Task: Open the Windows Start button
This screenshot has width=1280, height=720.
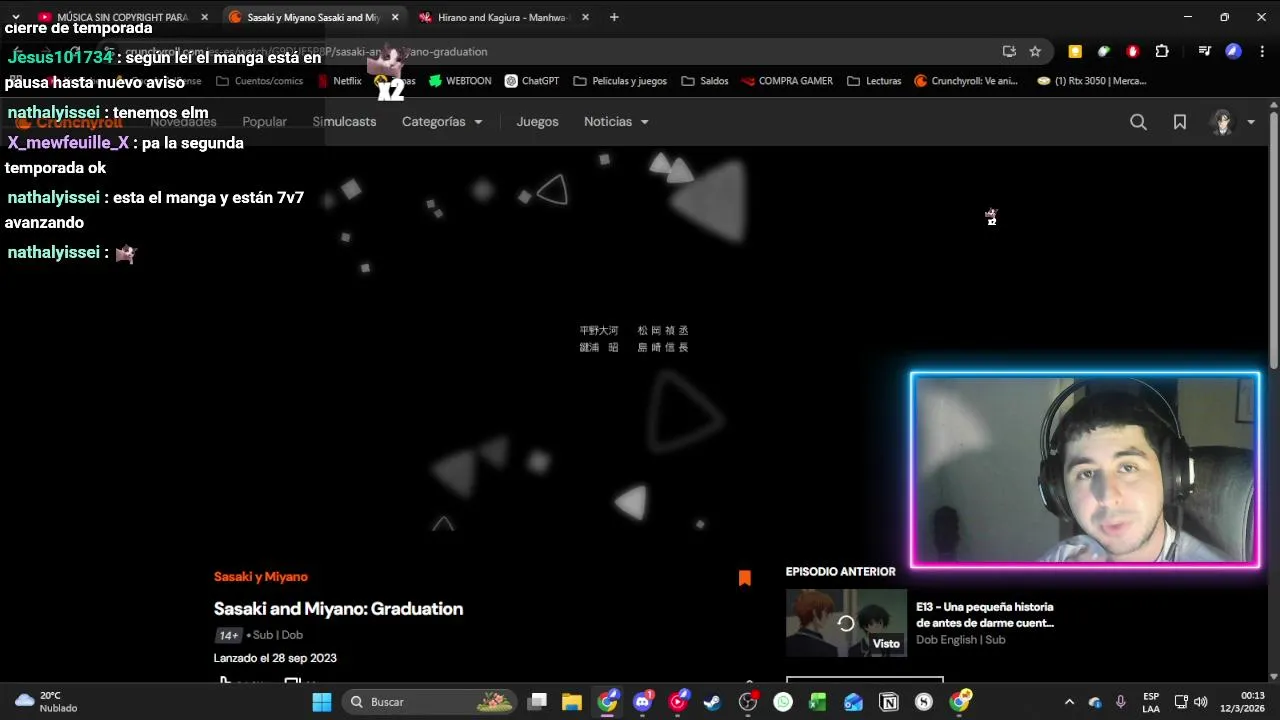Action: tap(322, 702)
